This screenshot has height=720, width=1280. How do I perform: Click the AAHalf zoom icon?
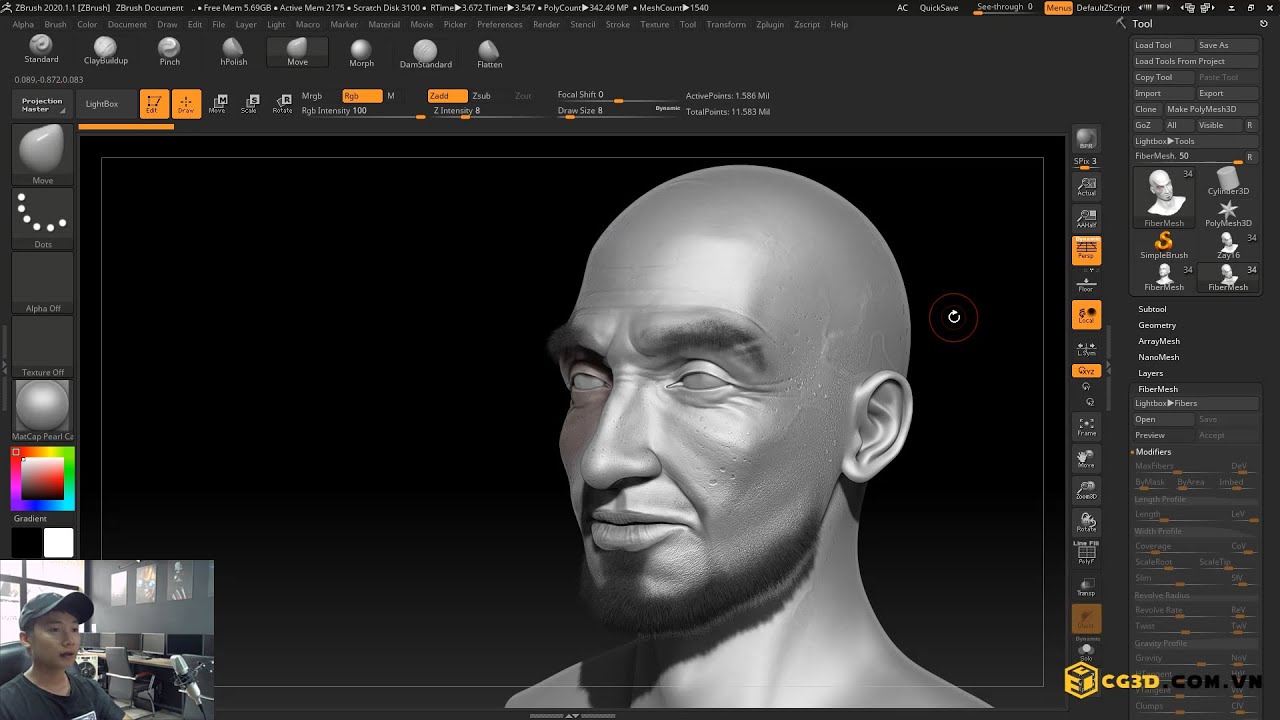1086,218
